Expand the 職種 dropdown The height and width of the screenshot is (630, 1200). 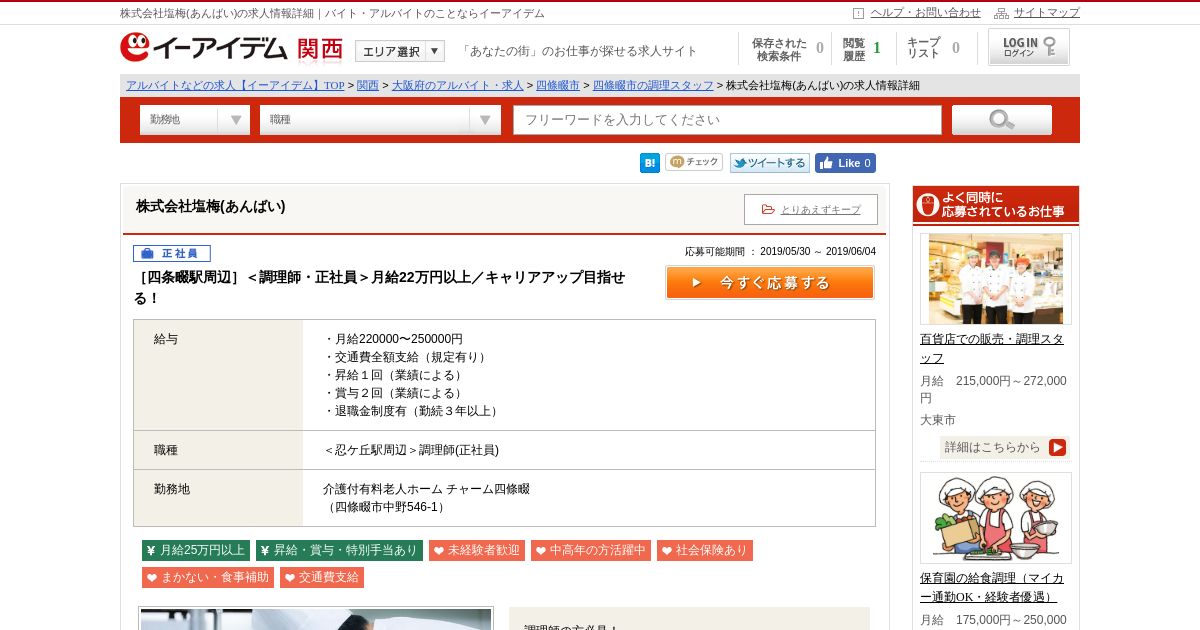pos(380,120)
